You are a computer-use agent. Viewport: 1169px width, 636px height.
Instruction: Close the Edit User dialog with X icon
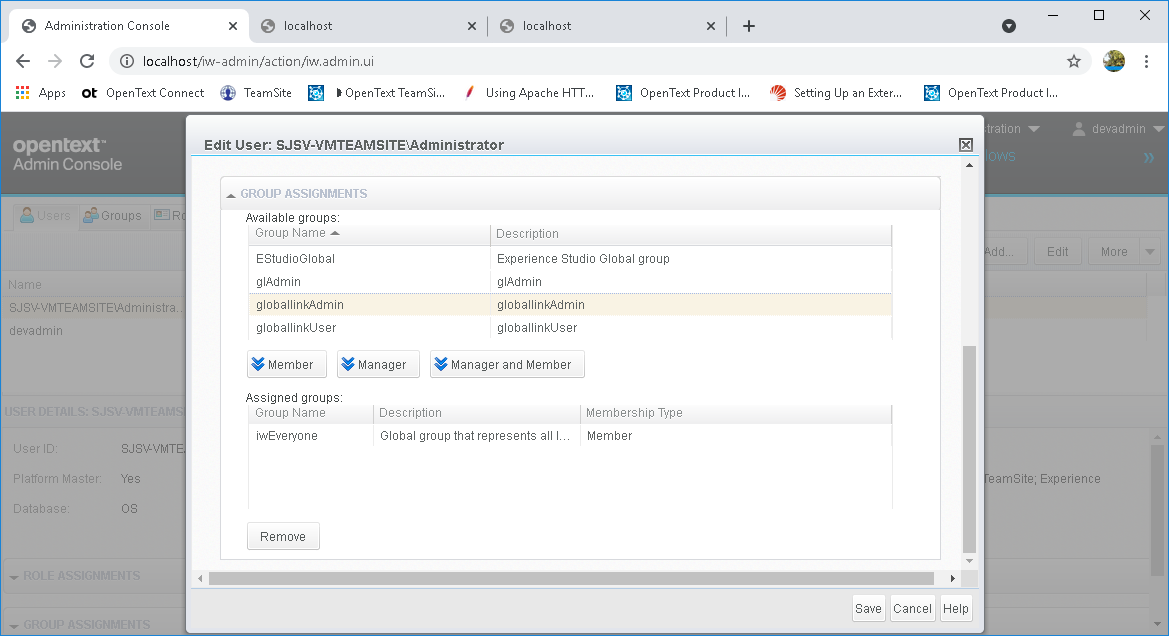click(966, 145)
